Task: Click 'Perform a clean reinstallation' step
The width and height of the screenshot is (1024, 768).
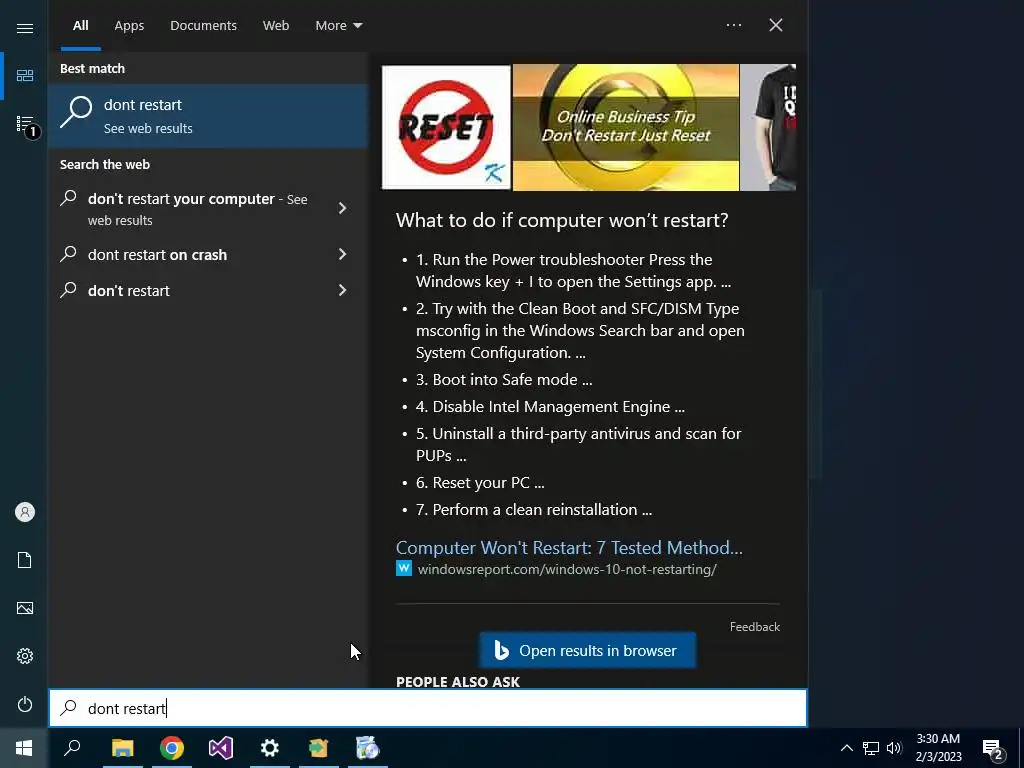Action: pos(534,509)
